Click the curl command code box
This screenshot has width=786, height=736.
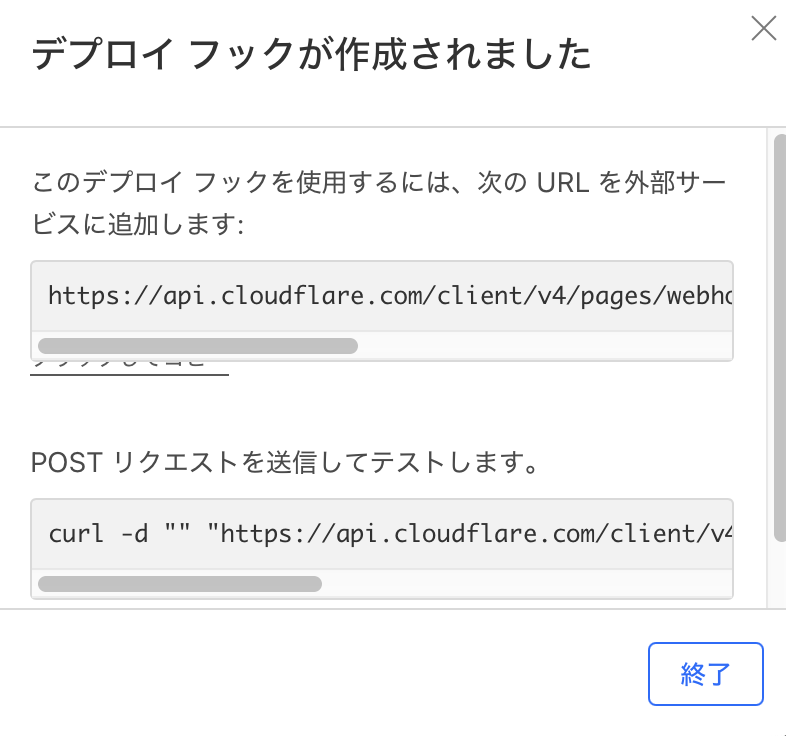(x=382, y=534)
